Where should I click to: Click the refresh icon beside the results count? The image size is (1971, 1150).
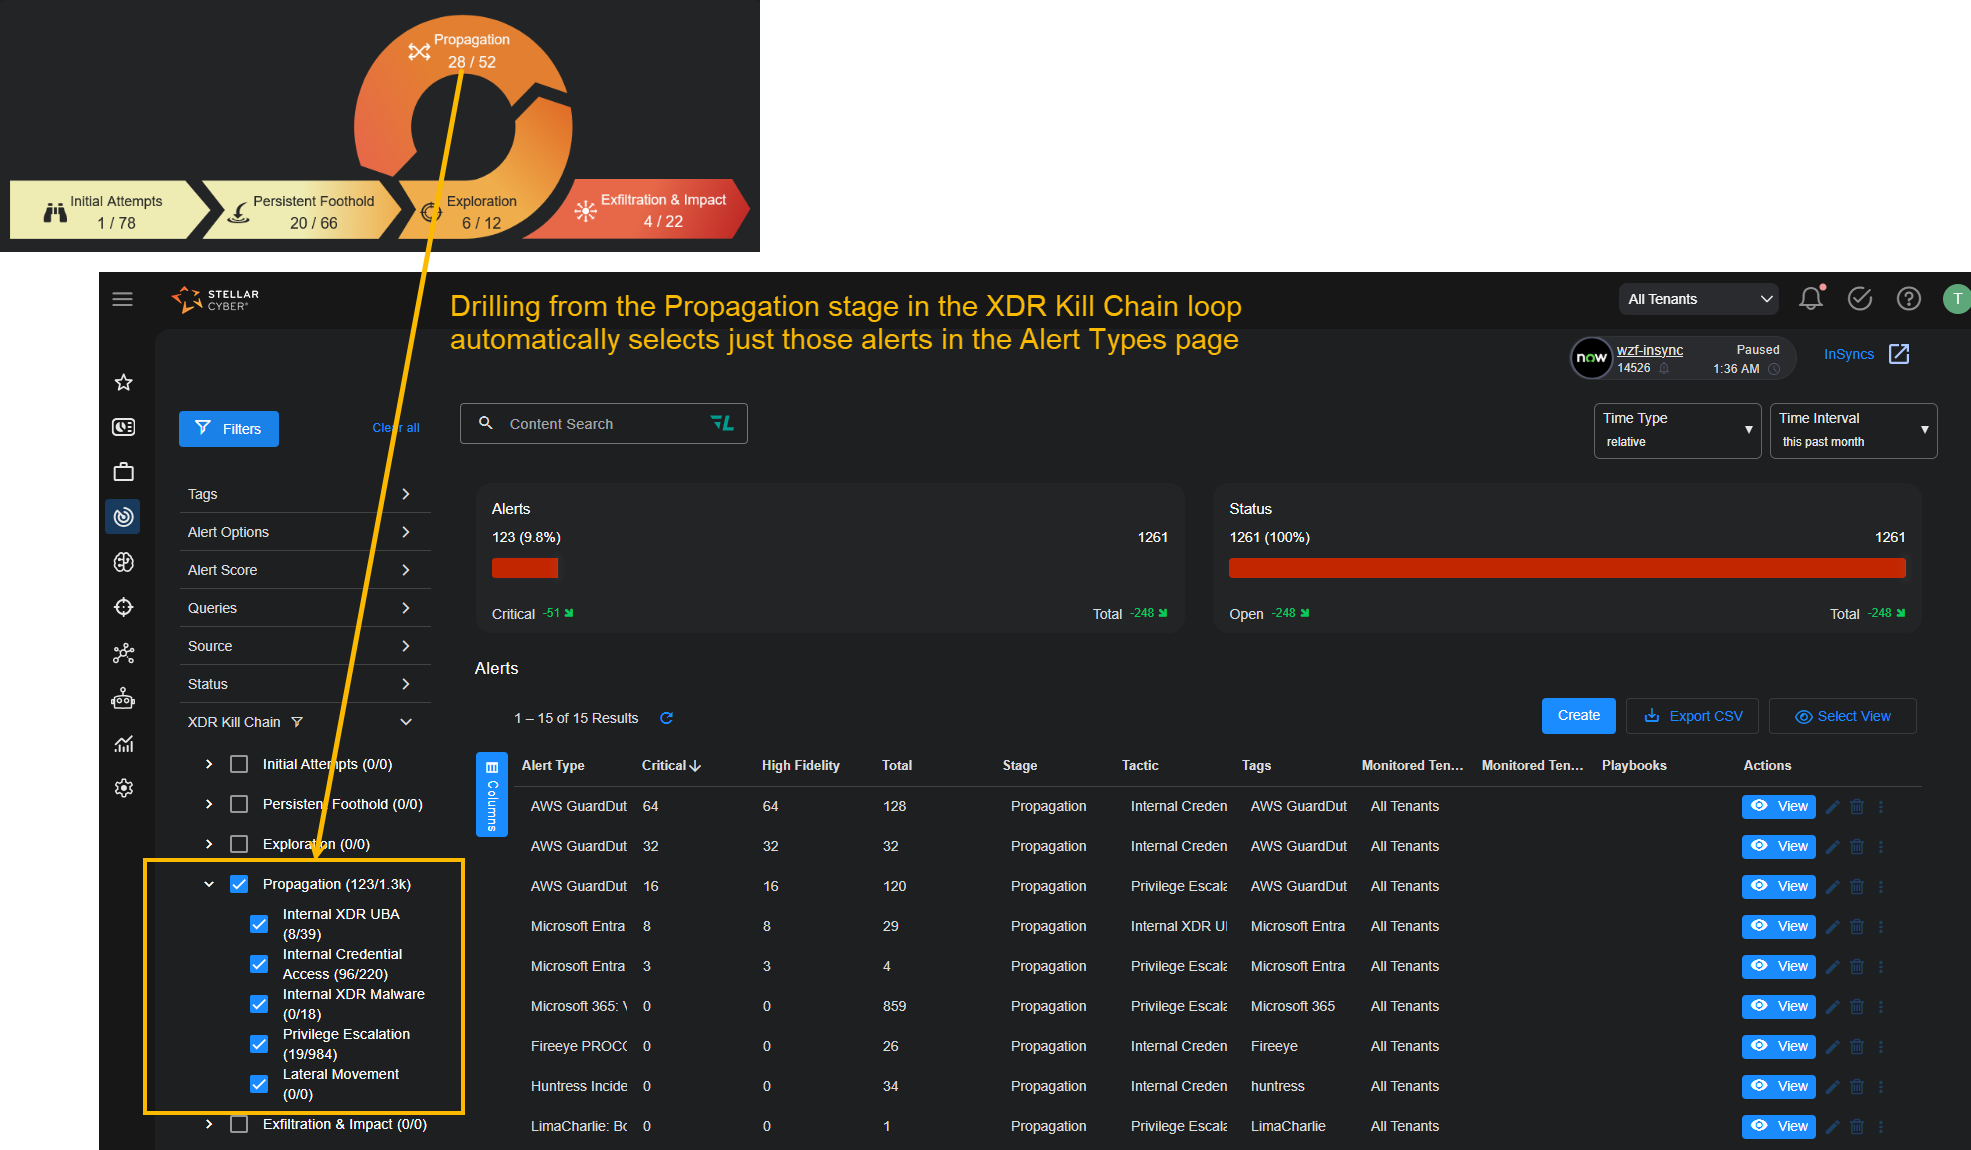point(666,718)
